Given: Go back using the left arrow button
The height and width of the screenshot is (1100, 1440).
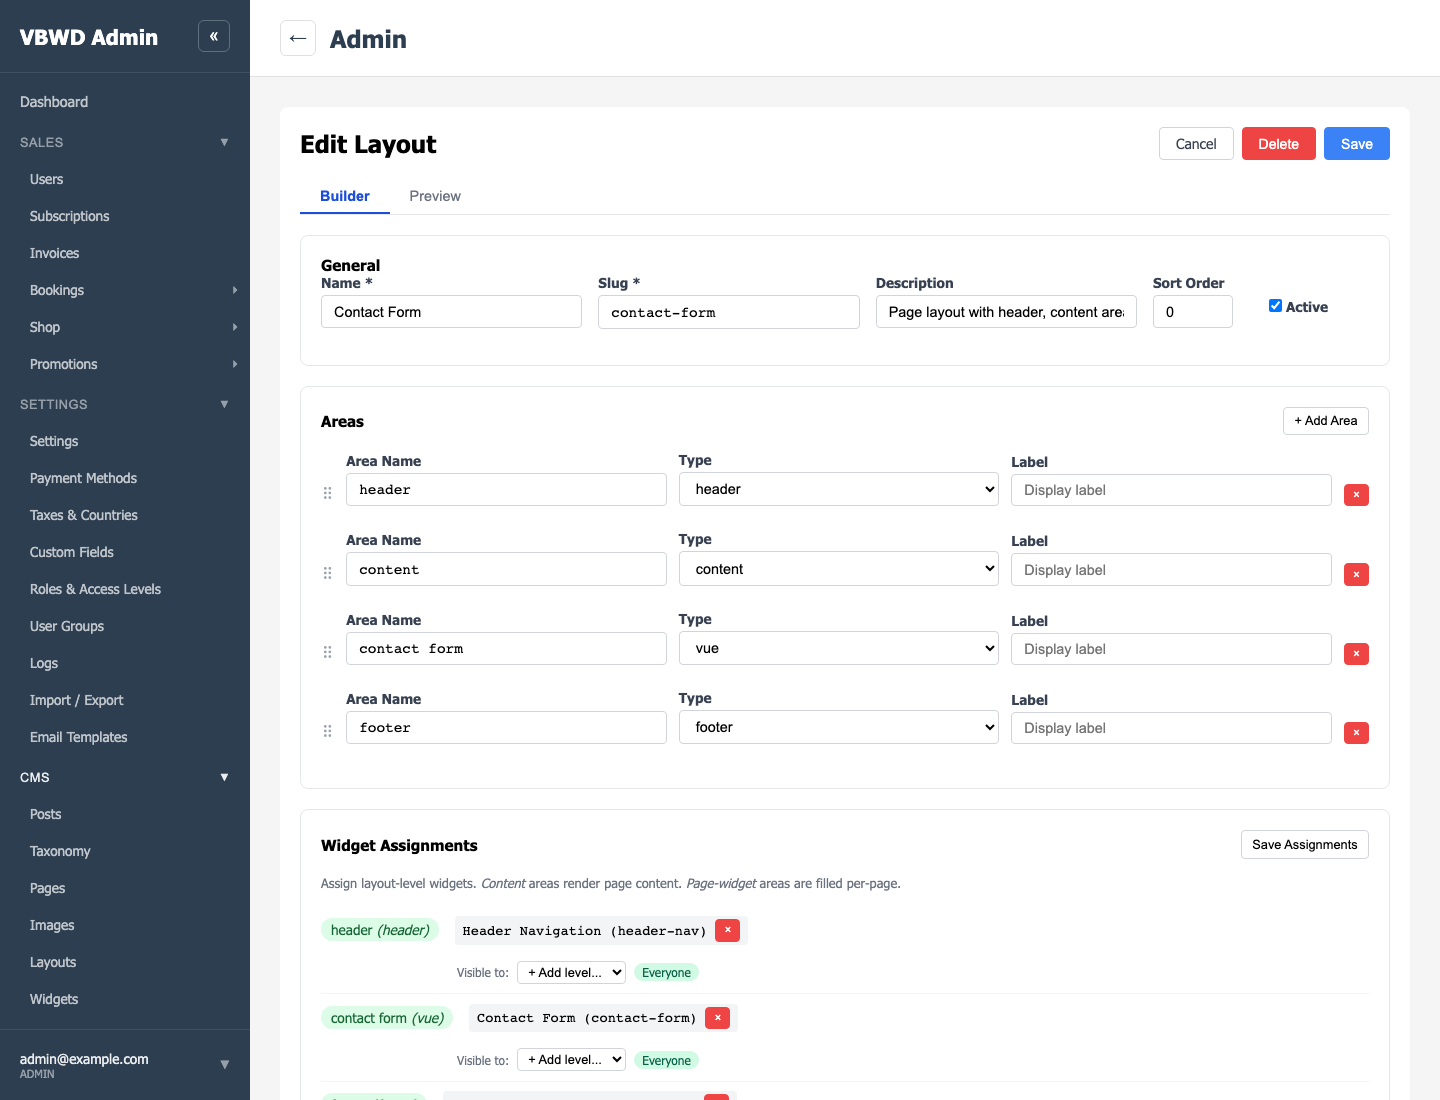Looking at the screenshot, I should pos(298,38).
